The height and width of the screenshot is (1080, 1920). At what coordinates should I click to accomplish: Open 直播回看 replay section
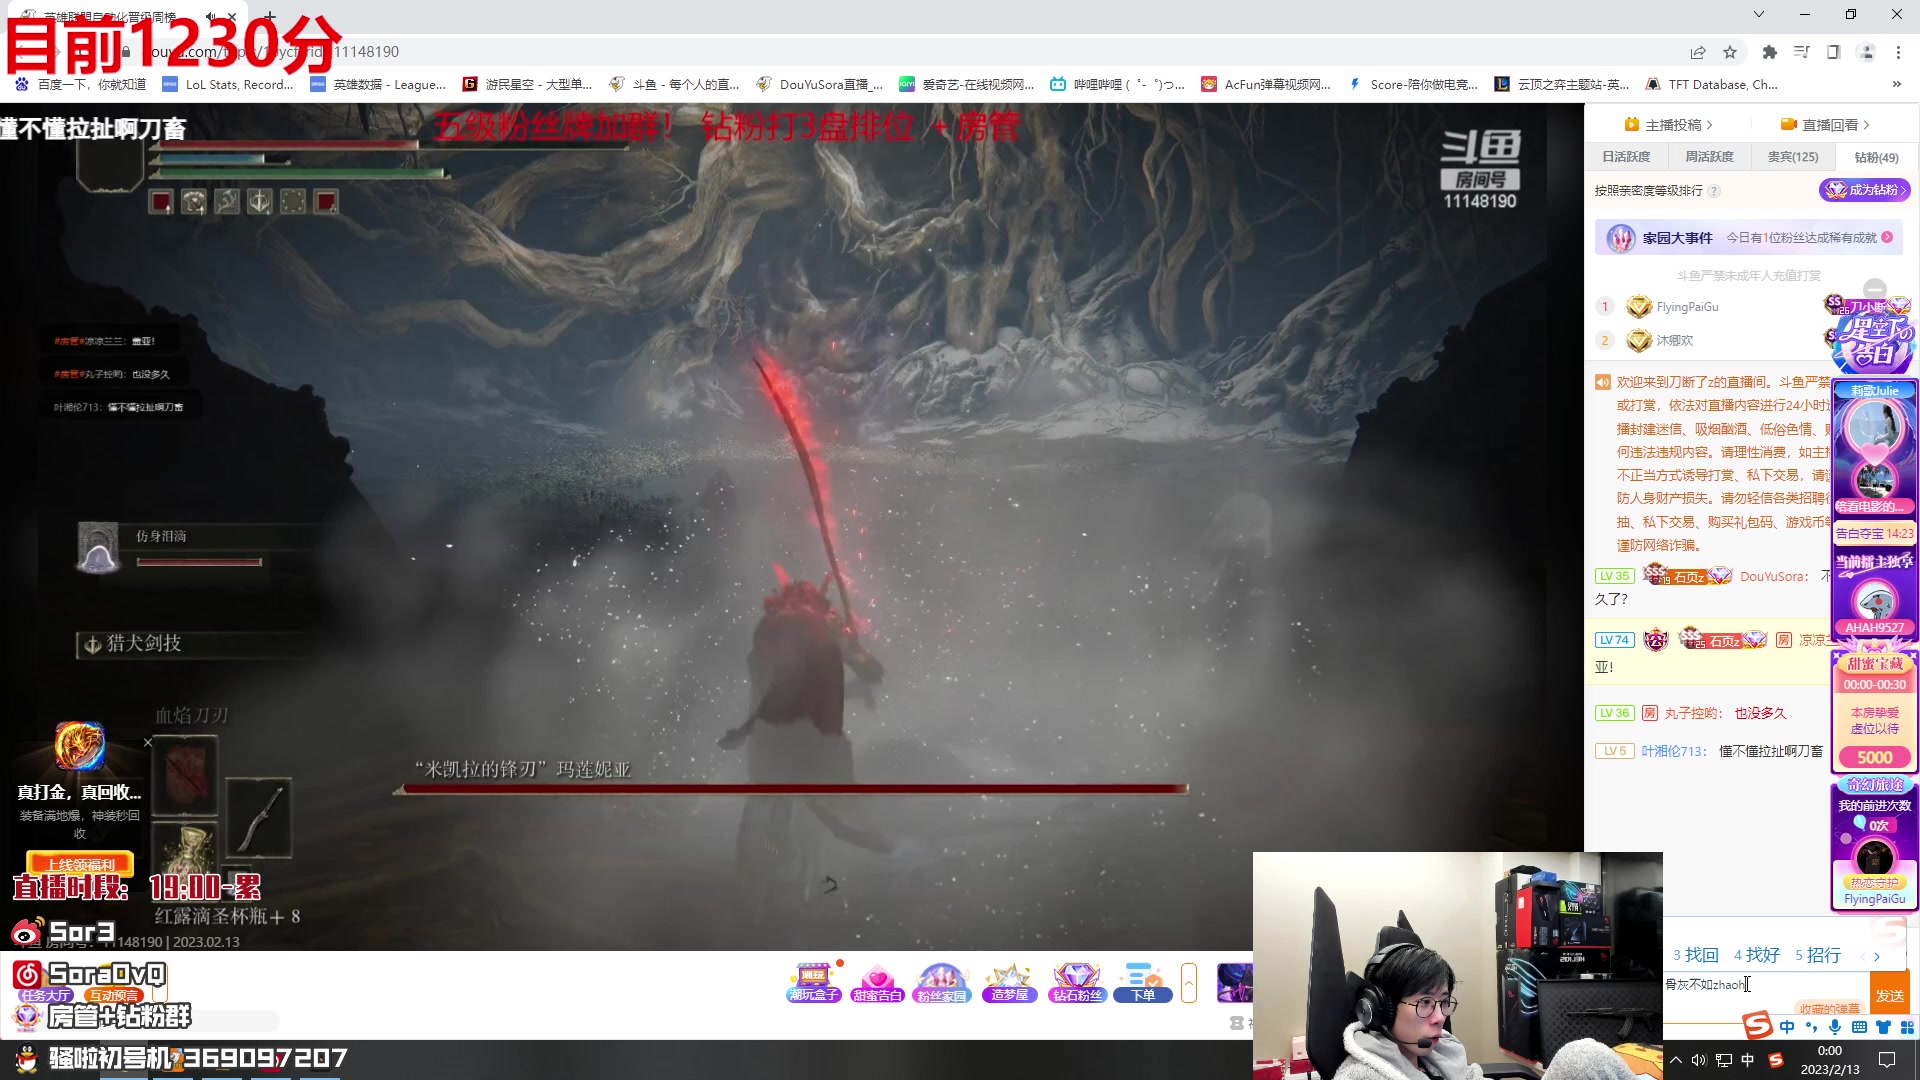coord(1825,125)
